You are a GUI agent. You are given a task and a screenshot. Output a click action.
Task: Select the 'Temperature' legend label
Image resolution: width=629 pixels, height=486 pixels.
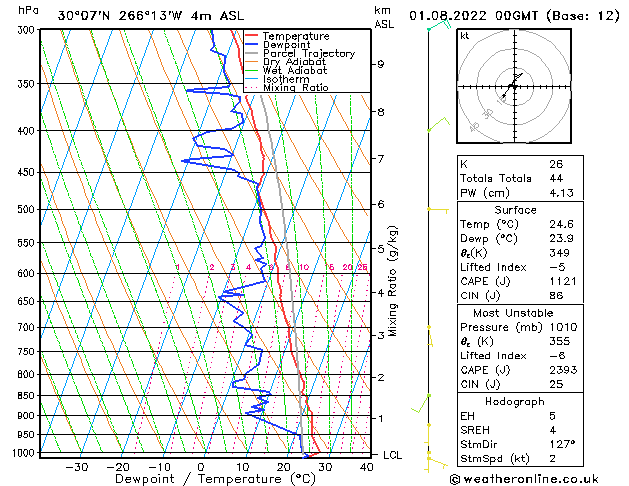(x=296, y=36)
